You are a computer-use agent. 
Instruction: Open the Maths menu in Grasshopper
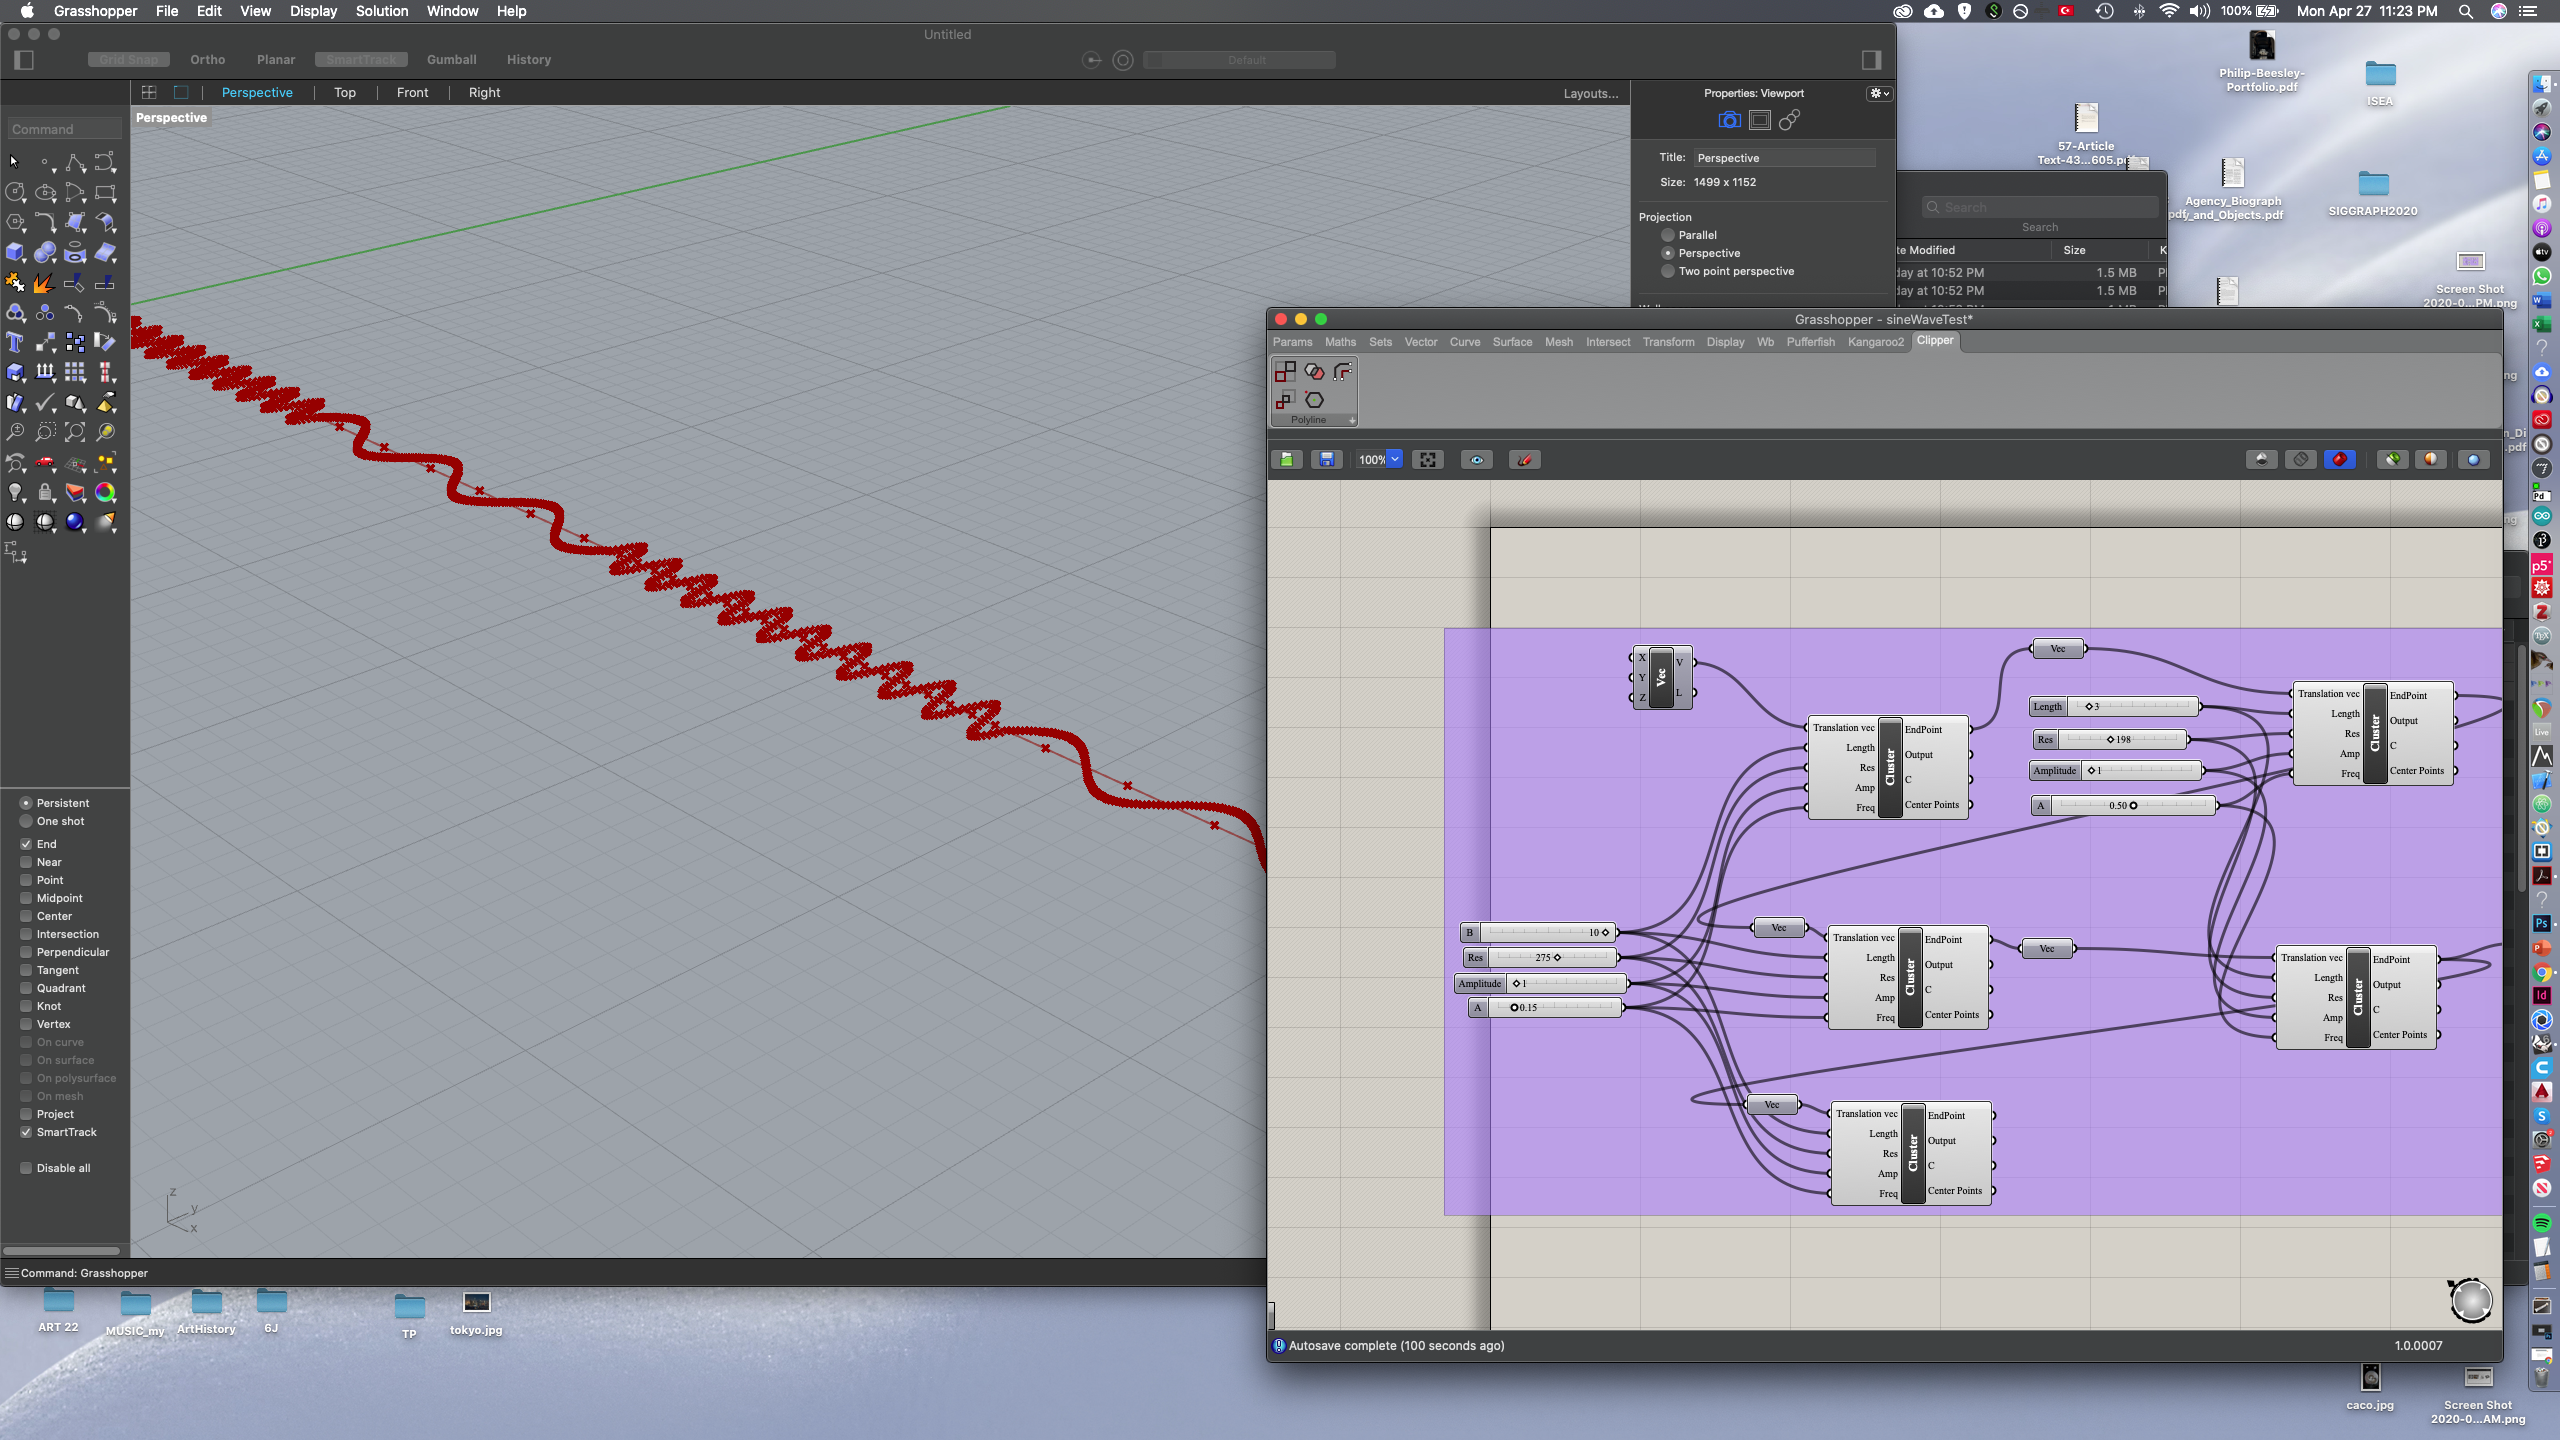(1342, 339)
